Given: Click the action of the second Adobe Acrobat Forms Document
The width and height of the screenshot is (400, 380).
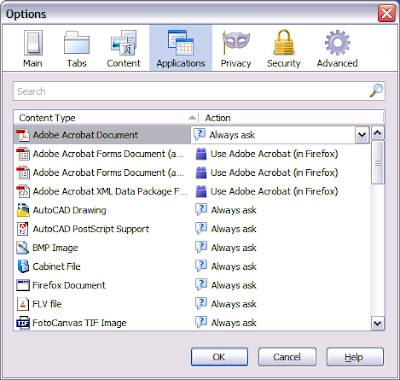Looking at the screenshot, I should [267, 173].
